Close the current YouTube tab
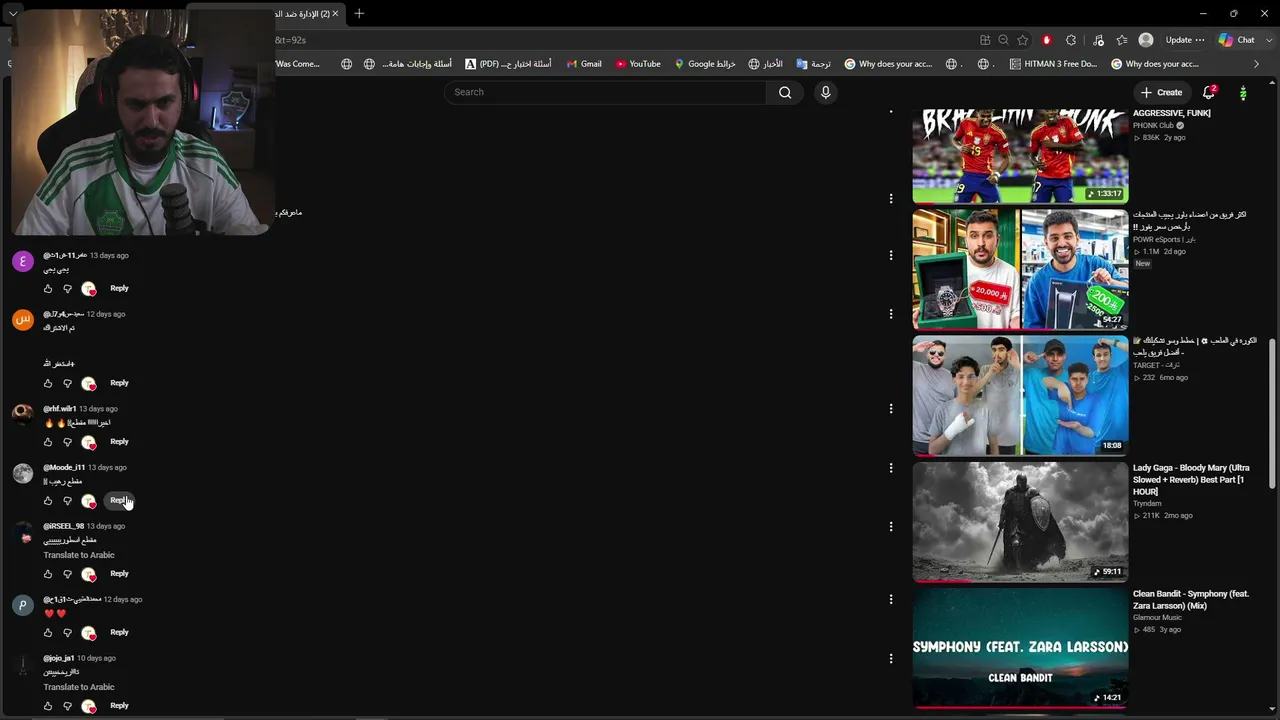The width and height of the screenshot is (1280, 720). (335, 13)
